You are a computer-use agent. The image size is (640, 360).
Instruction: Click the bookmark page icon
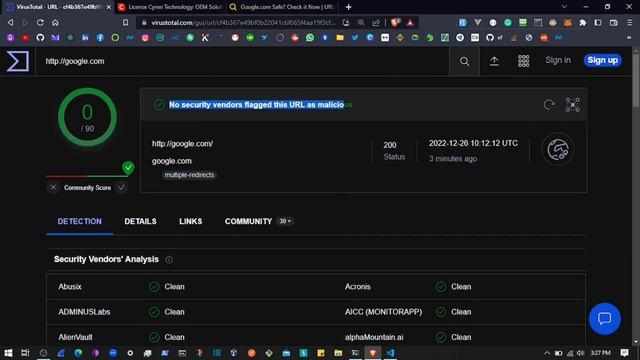[126, 22]
